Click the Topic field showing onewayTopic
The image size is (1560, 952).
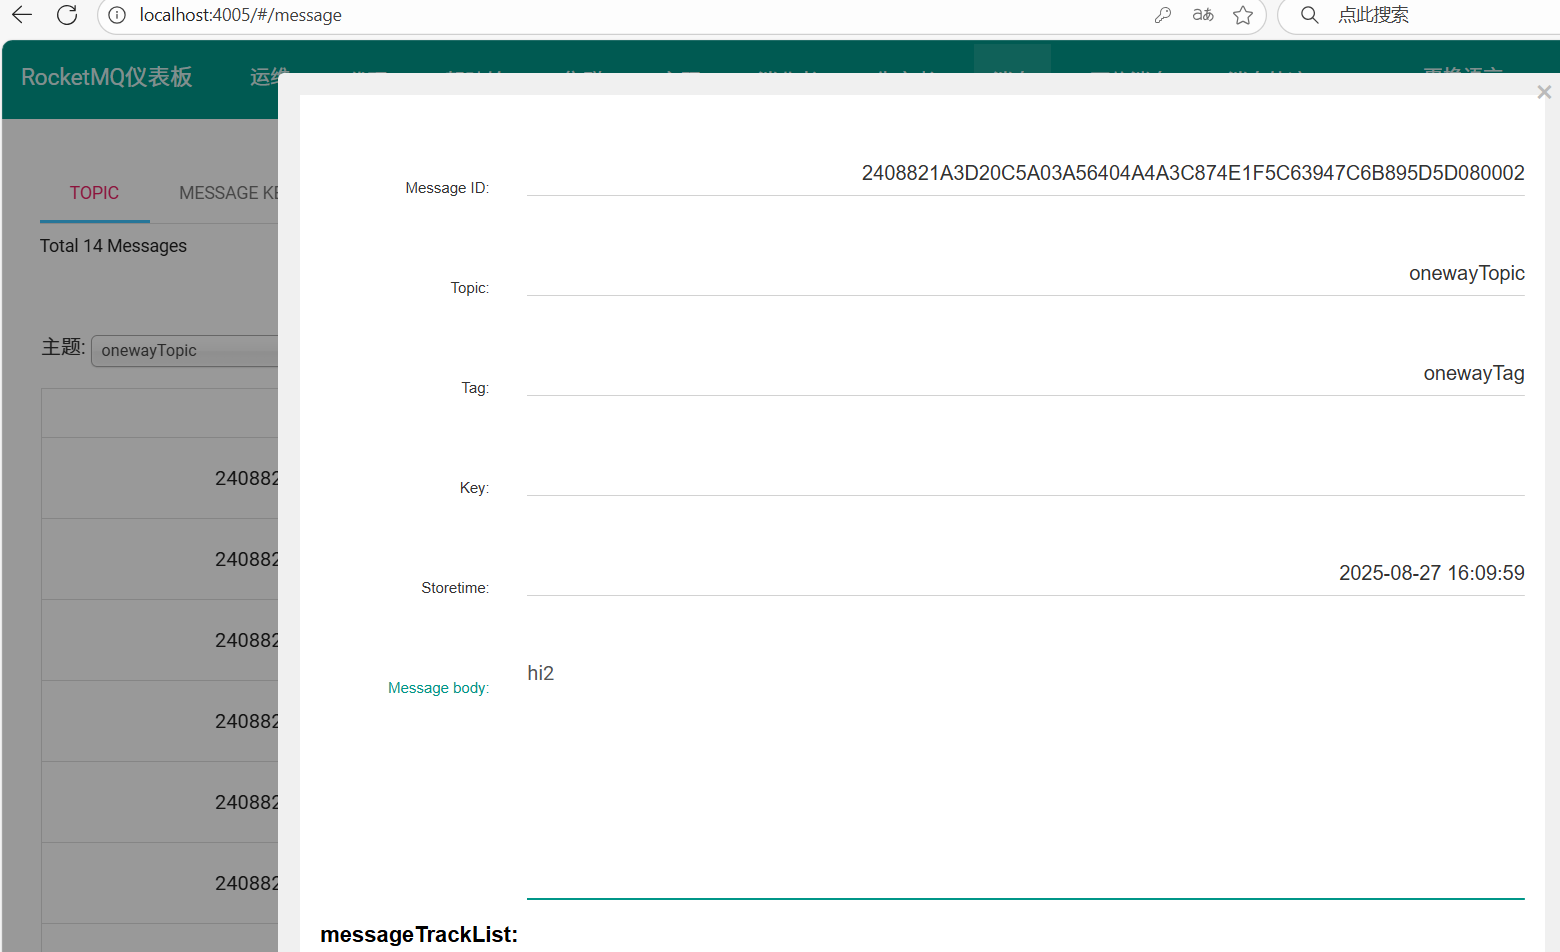pyautogui.click(x=1025, y=274)
